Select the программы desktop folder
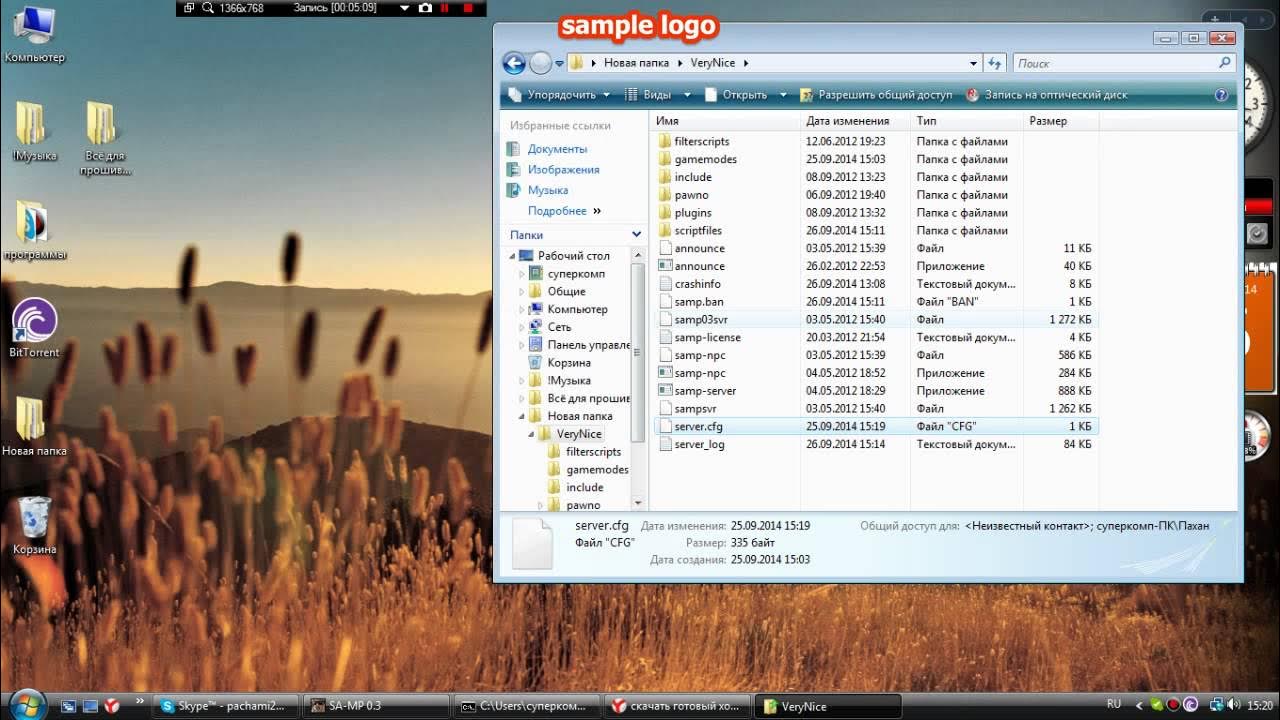Screen dimensions: 1280x720 click(x=34, y=230)
